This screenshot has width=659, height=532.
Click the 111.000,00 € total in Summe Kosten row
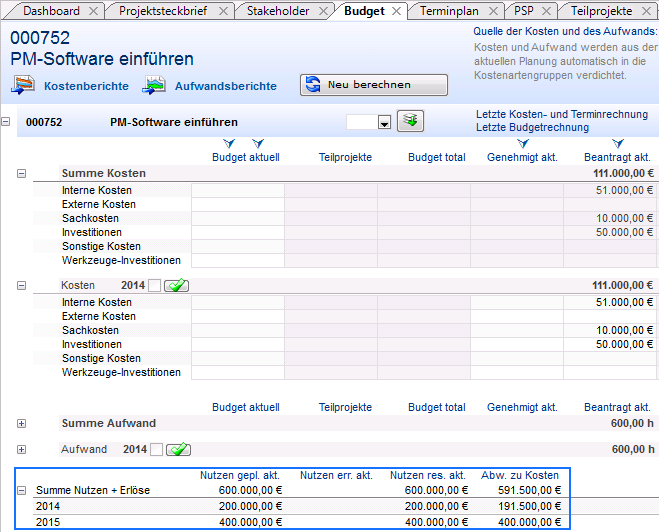623,173
